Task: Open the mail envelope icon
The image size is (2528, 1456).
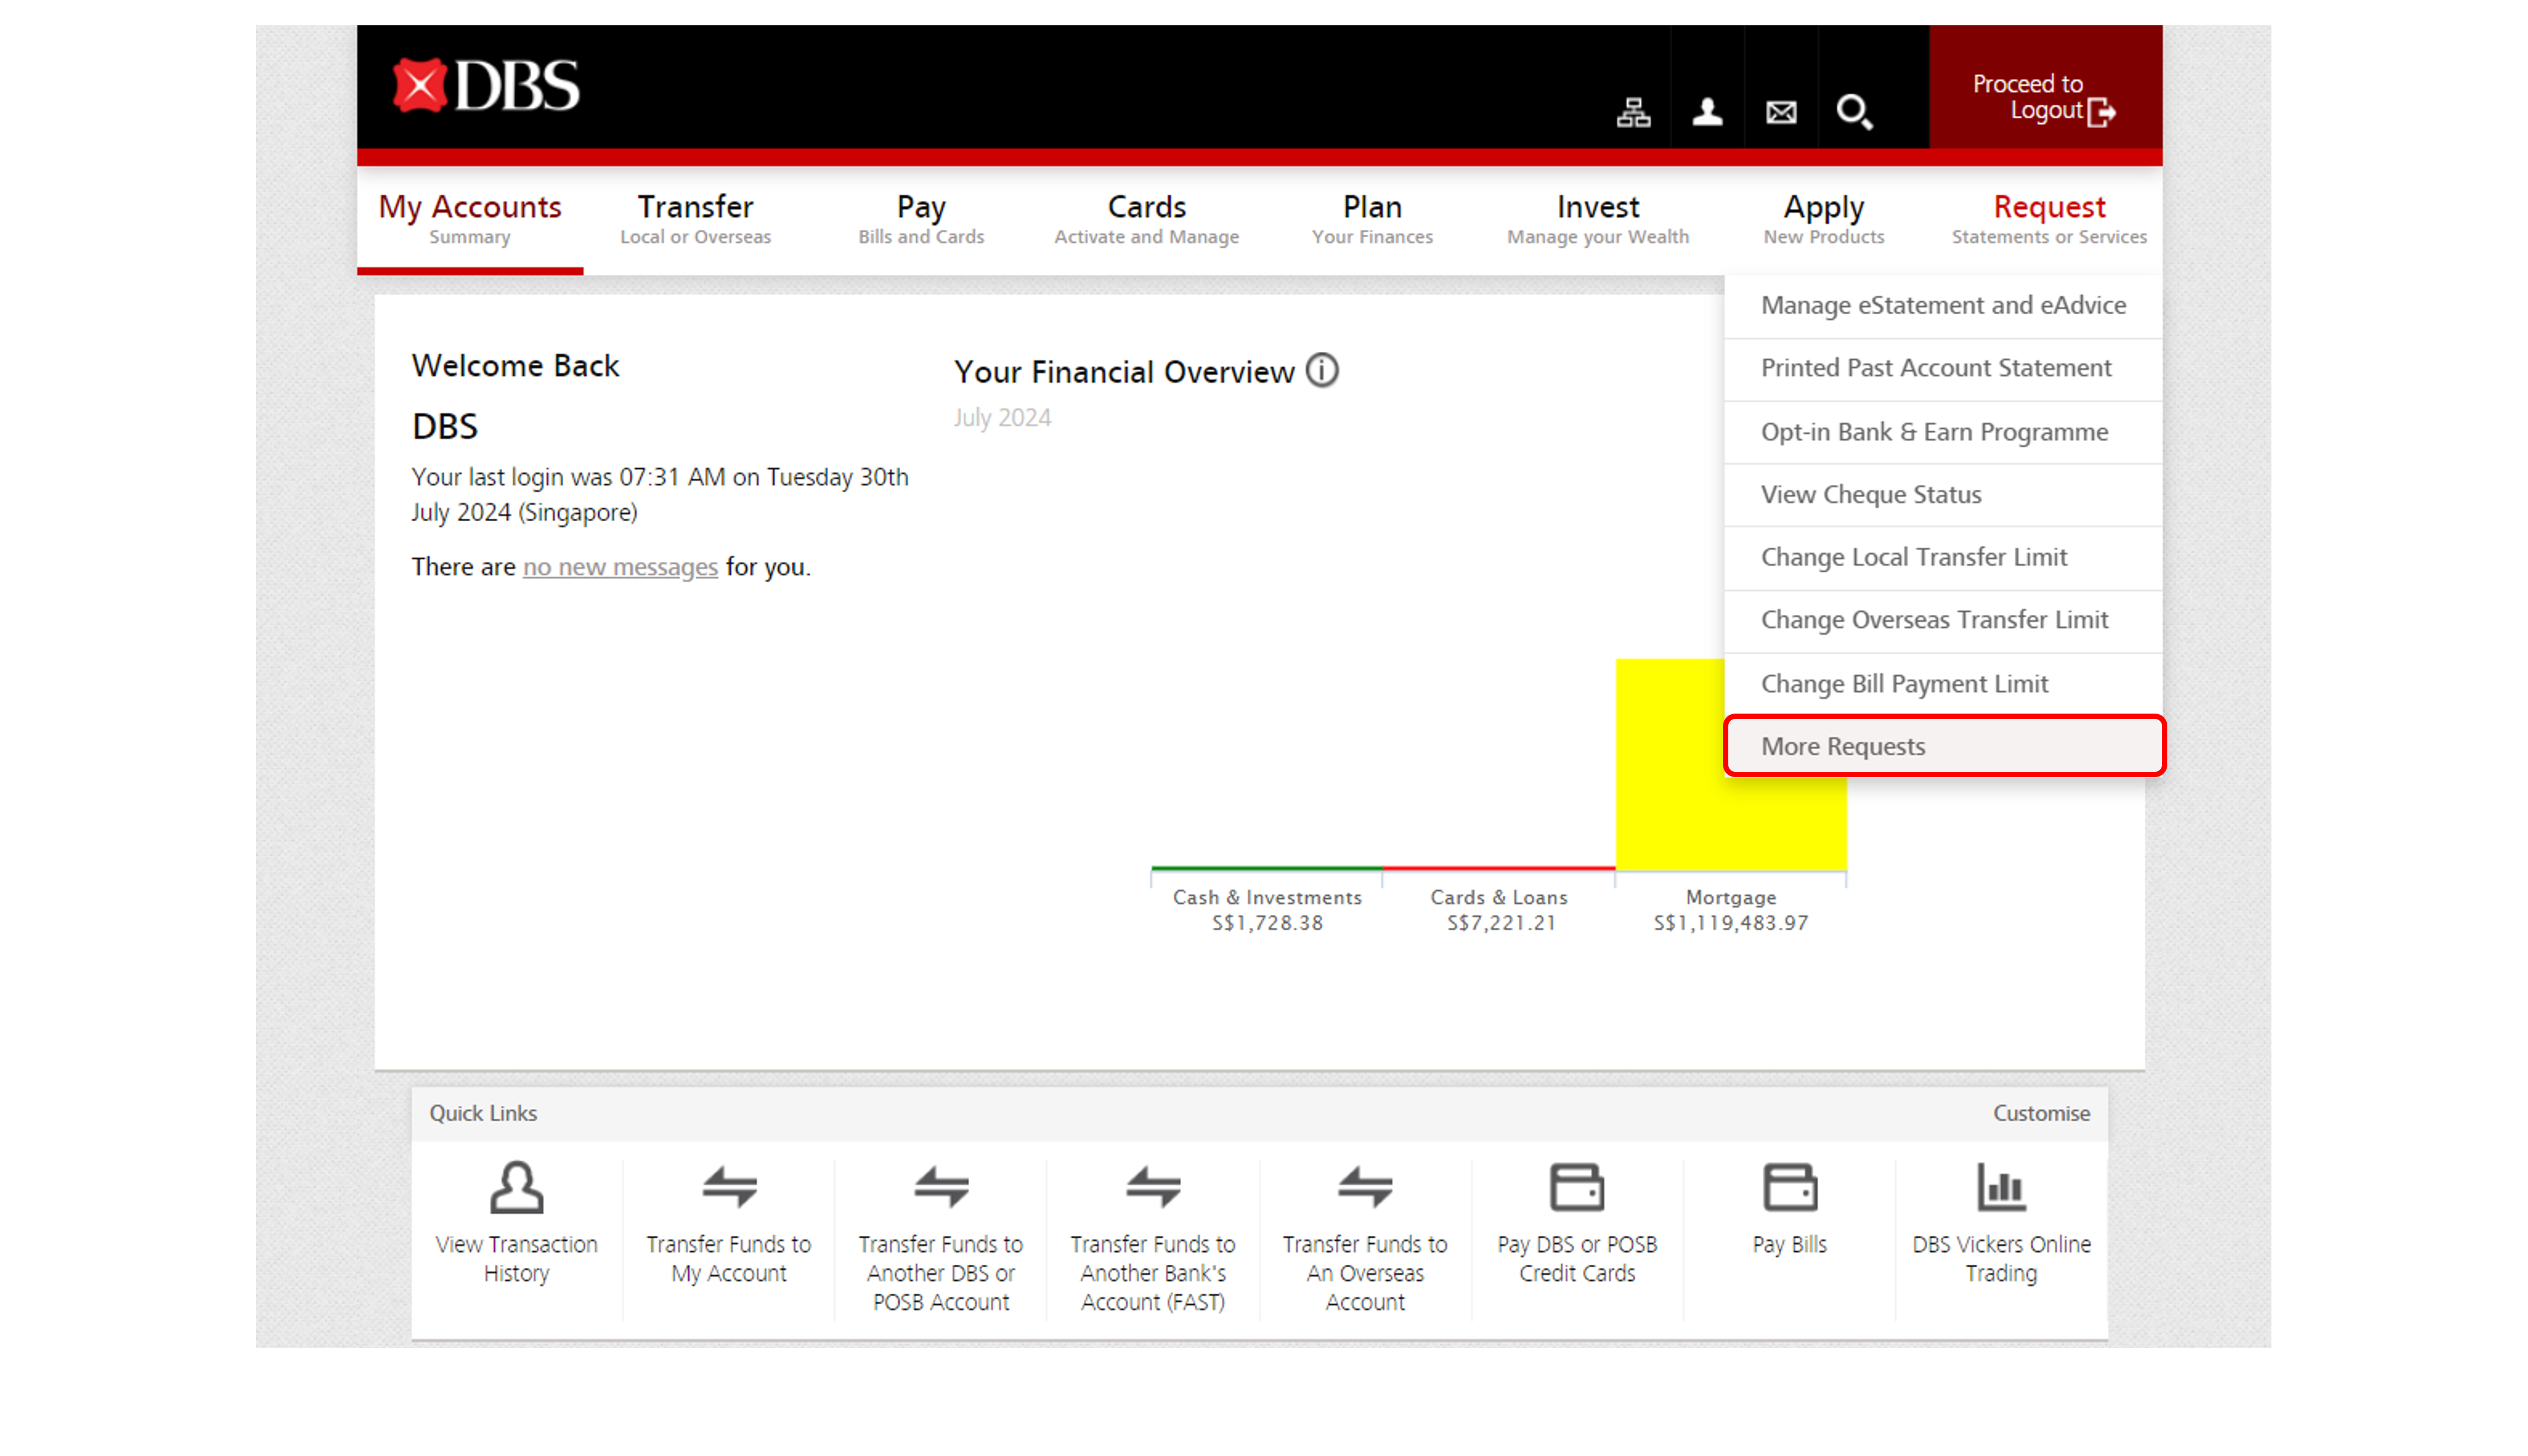Action: (1781, 112)
